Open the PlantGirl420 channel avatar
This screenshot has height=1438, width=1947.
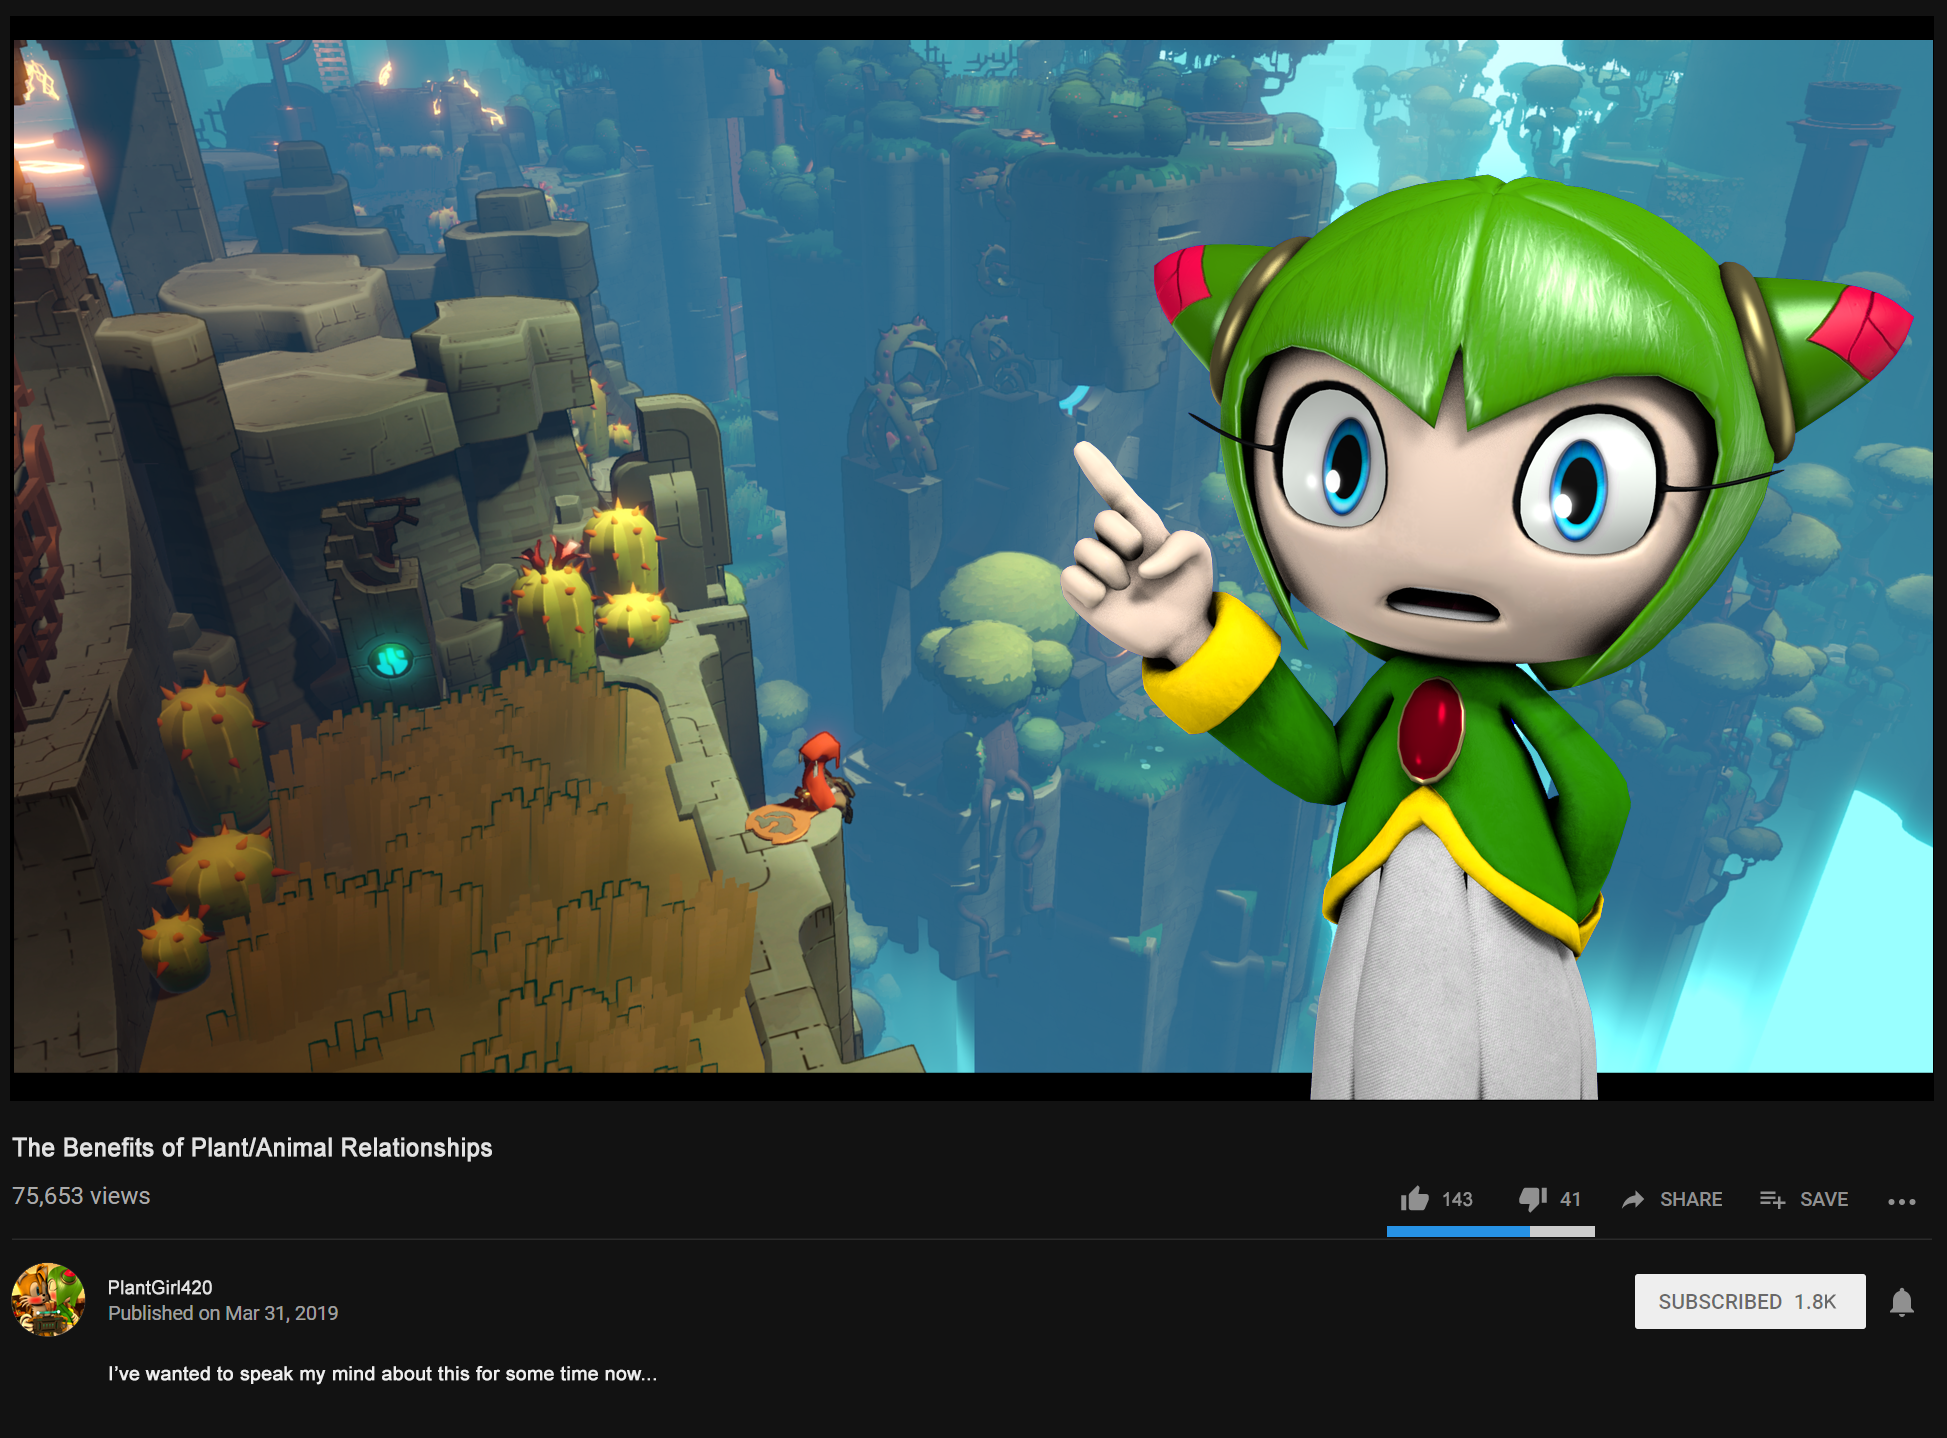click(x=48, y=1299)
